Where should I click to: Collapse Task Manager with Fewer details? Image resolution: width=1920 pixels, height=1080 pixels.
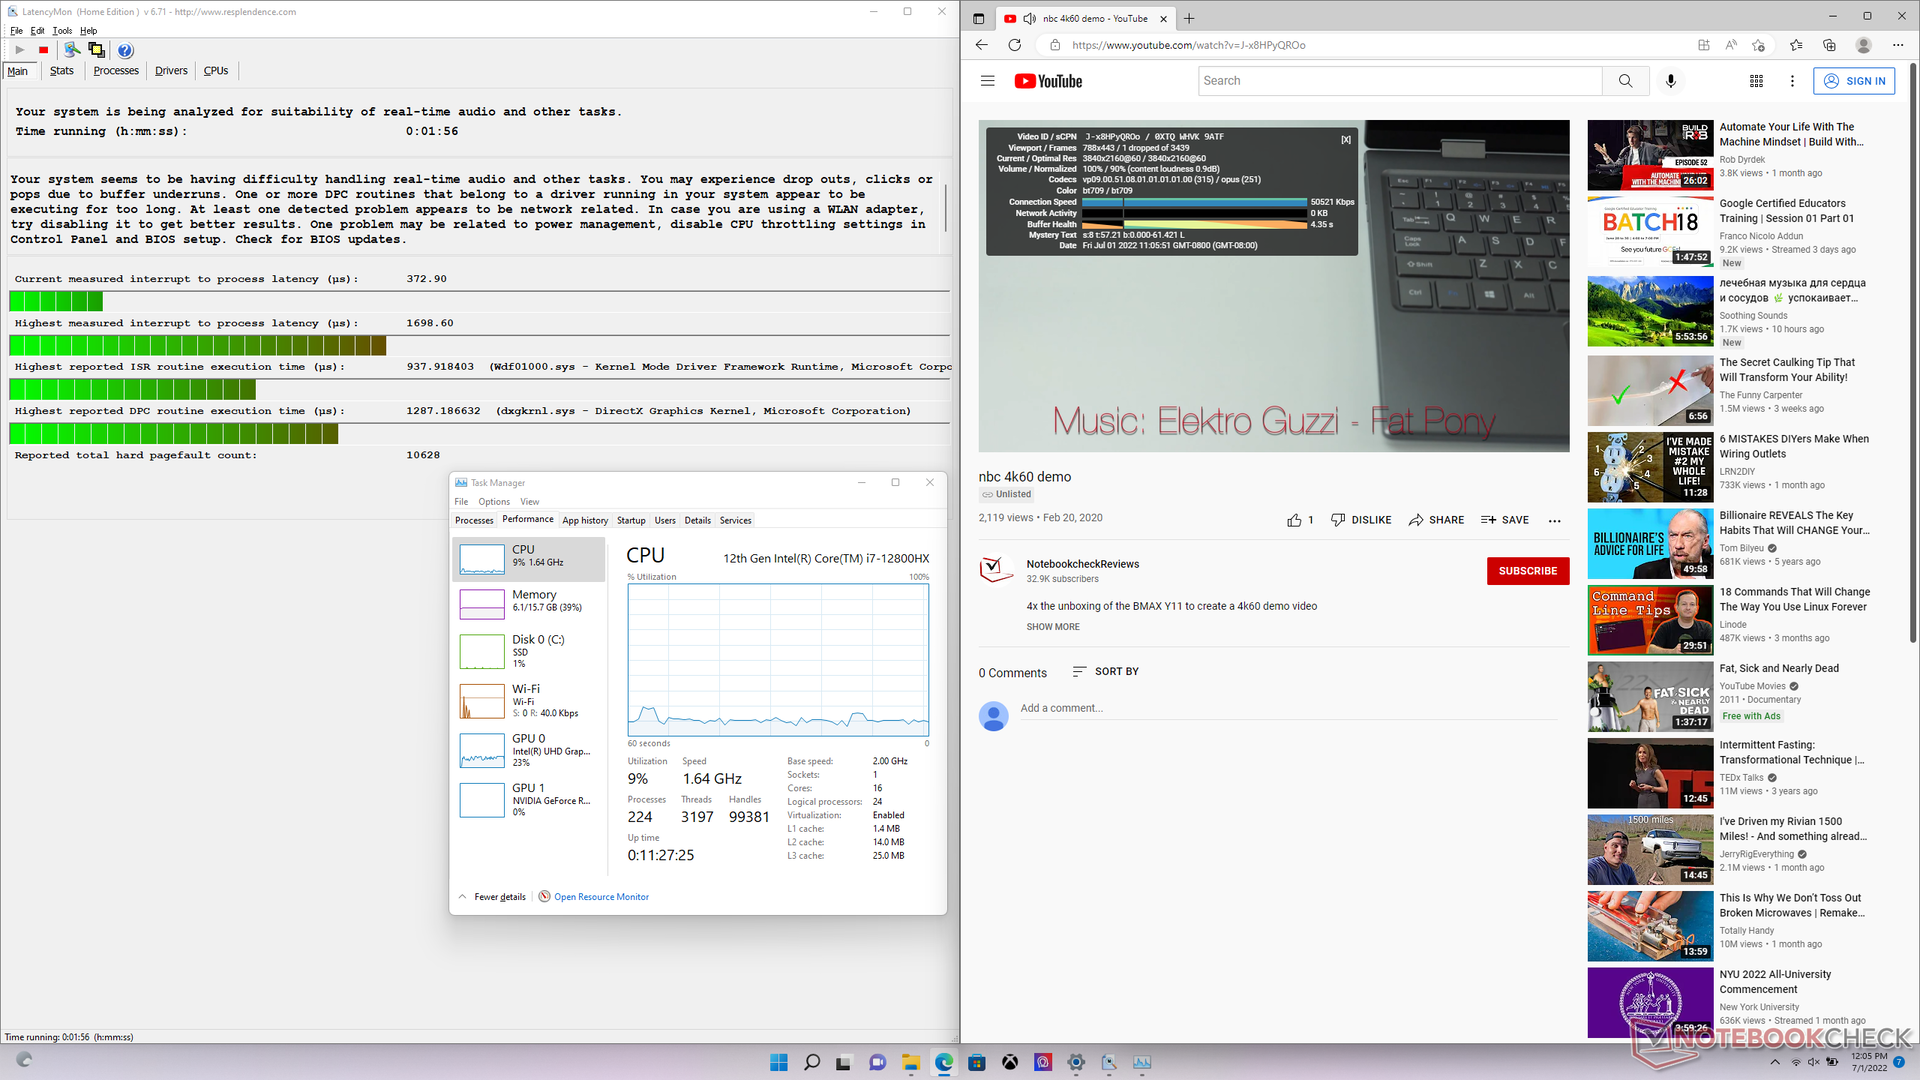click(x=499, y=897)
